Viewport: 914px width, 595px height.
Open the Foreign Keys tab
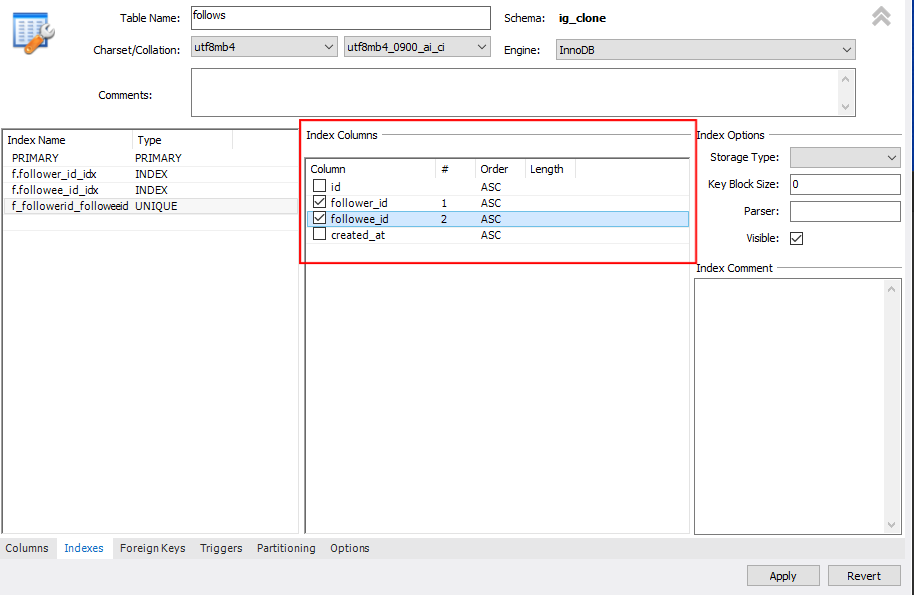click(153, 548)
